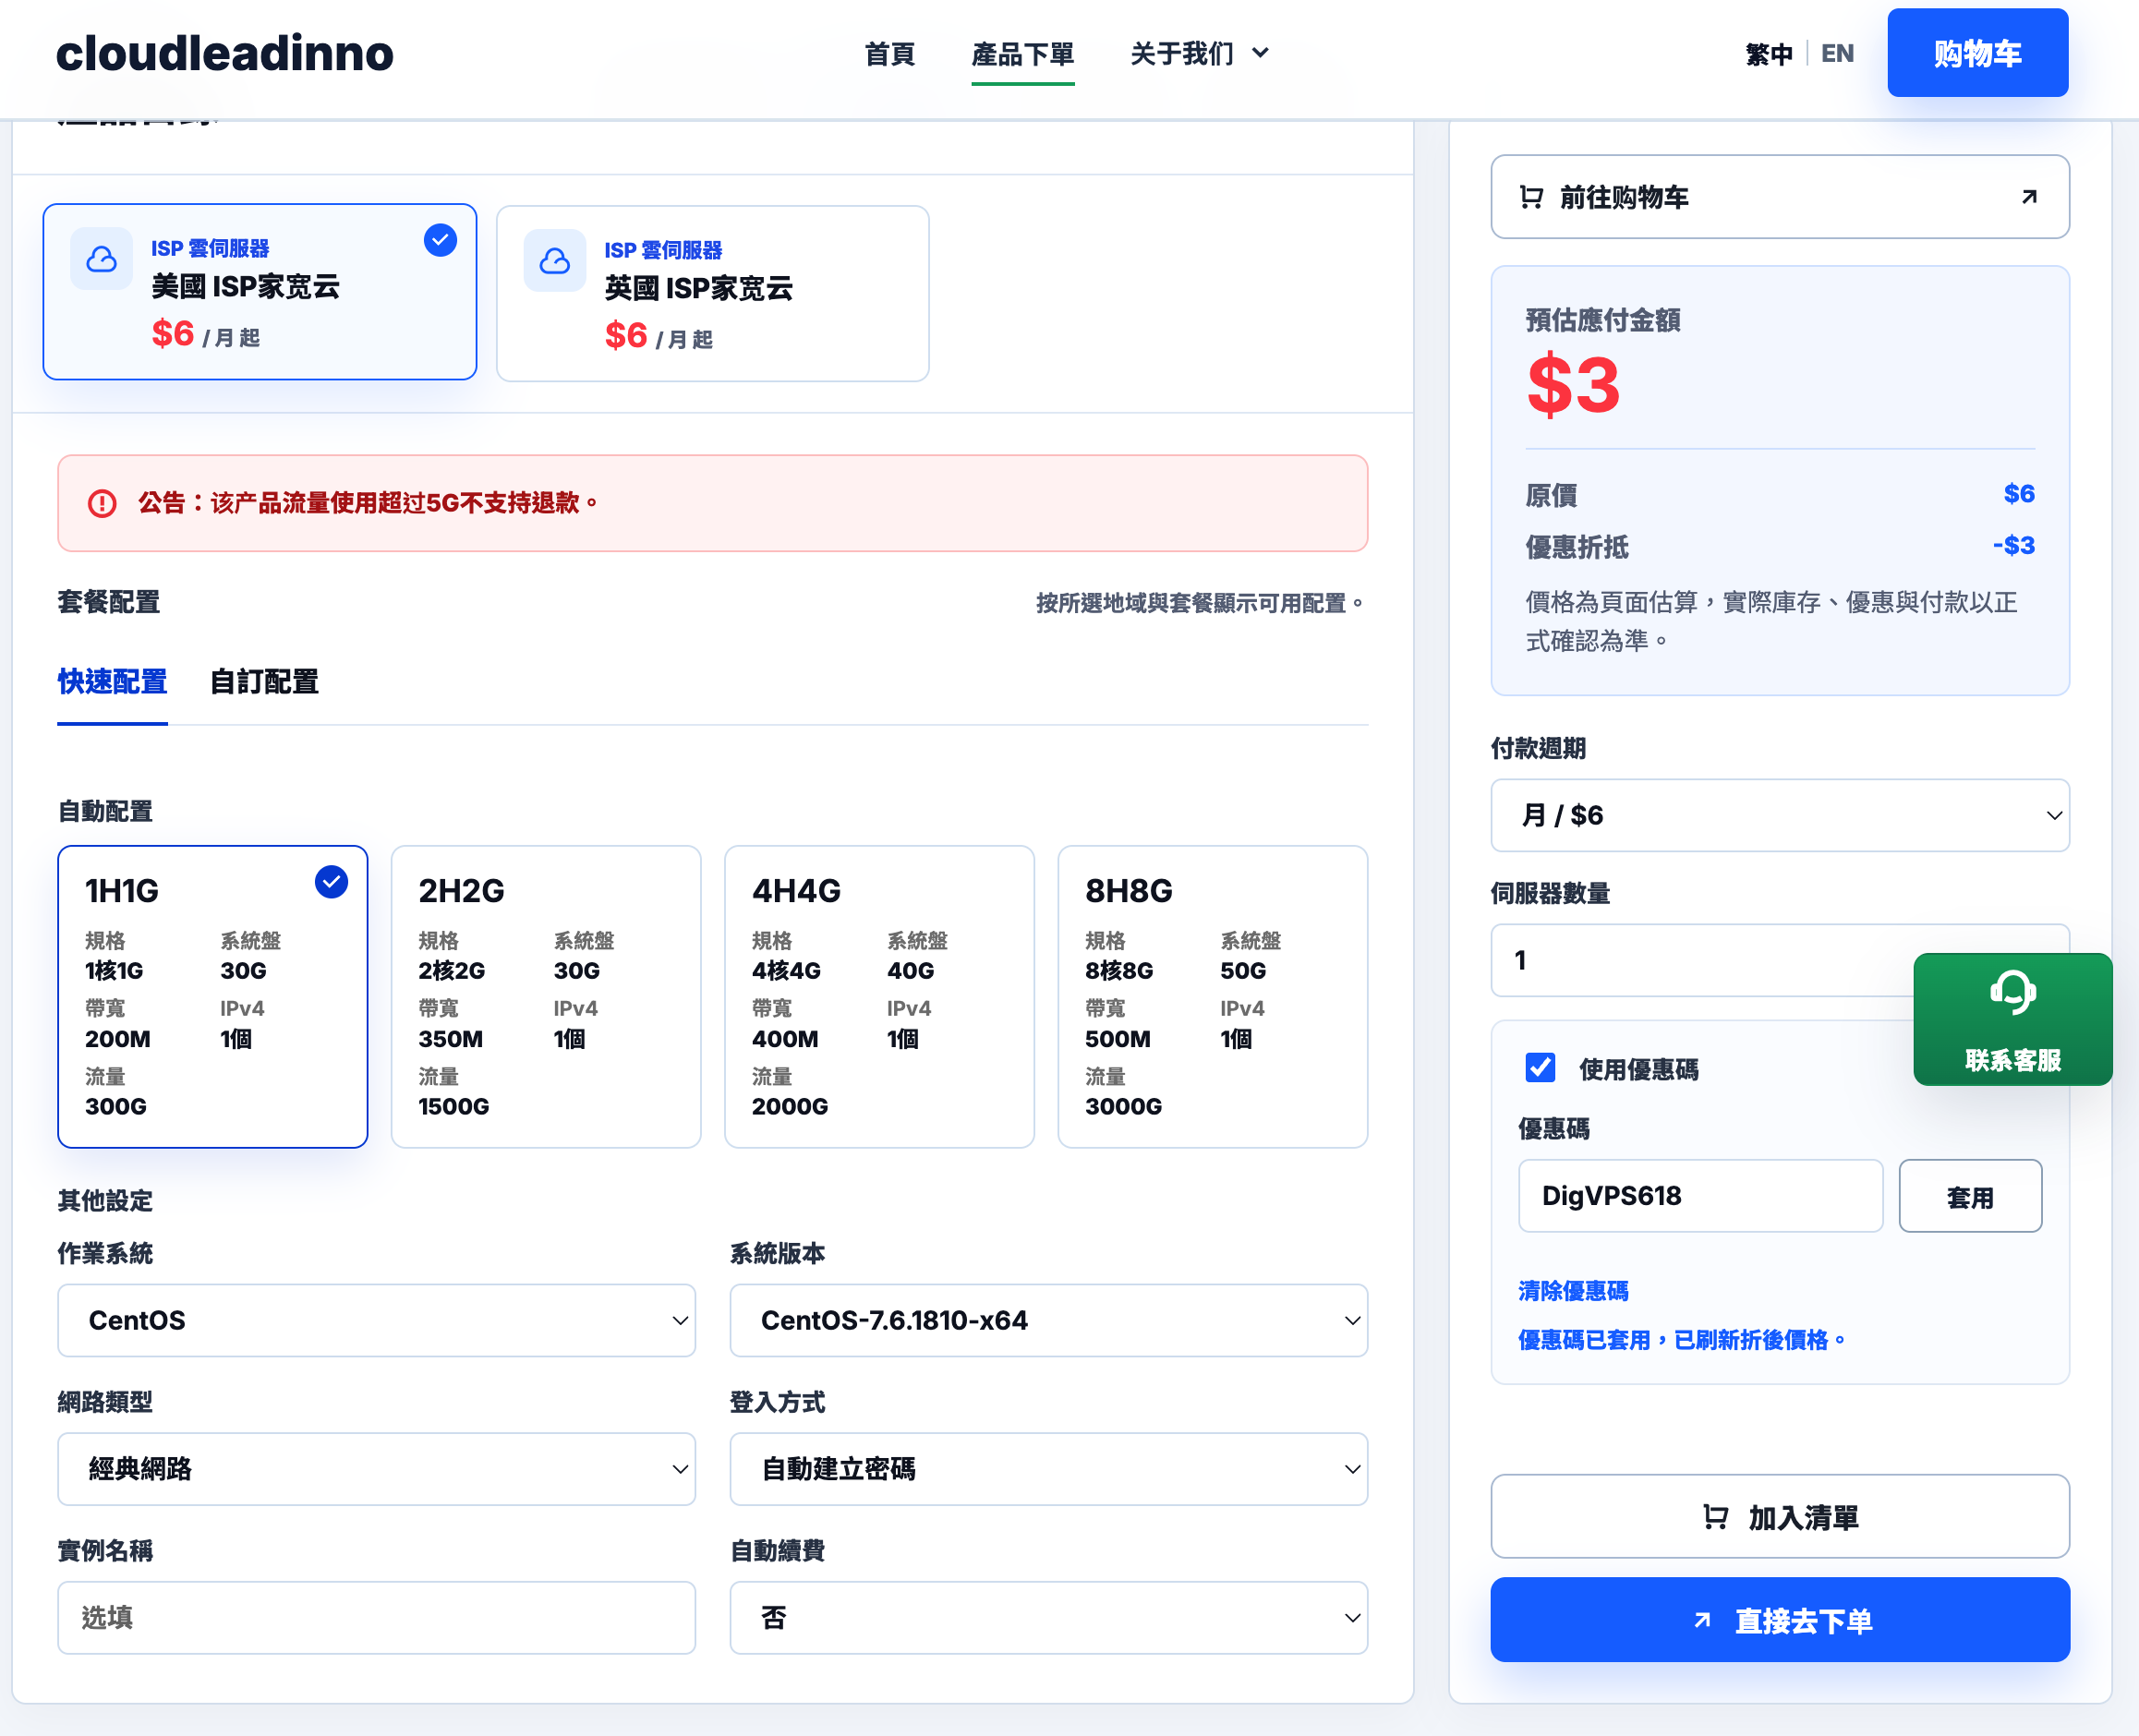Click the shopping cart icon beside 前往购物车
Image resolution: width=2139 pixels, height=1736 pixels.
1531,197
